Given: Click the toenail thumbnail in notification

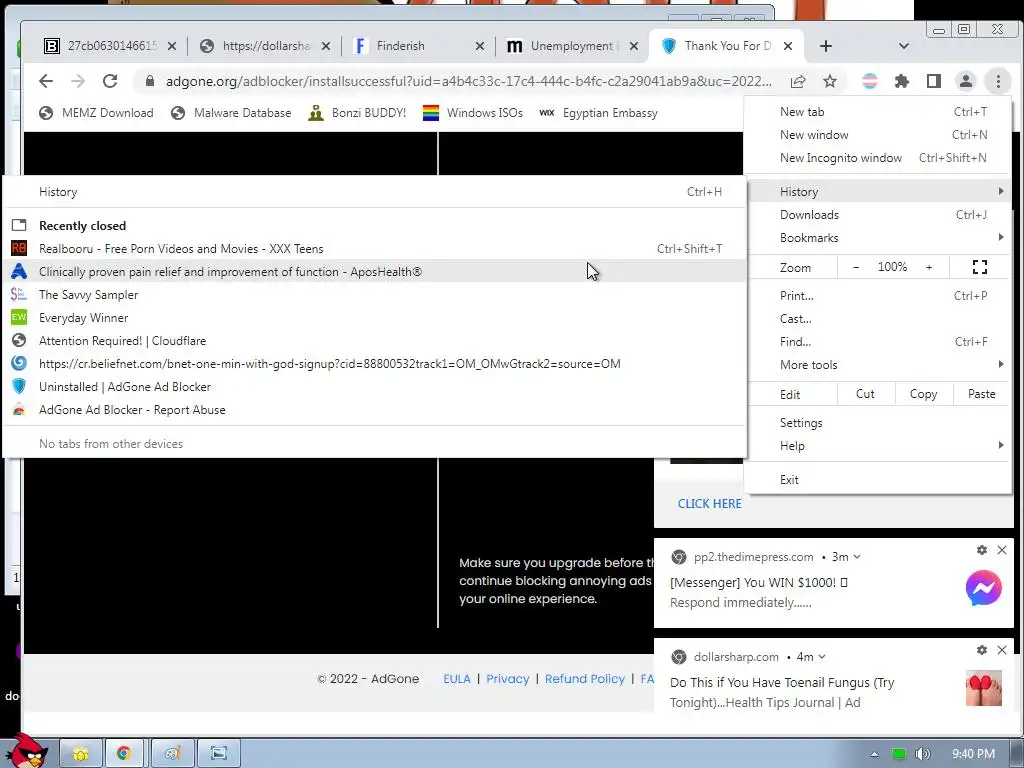Looking at the screenshot, I should coord(984,688).
